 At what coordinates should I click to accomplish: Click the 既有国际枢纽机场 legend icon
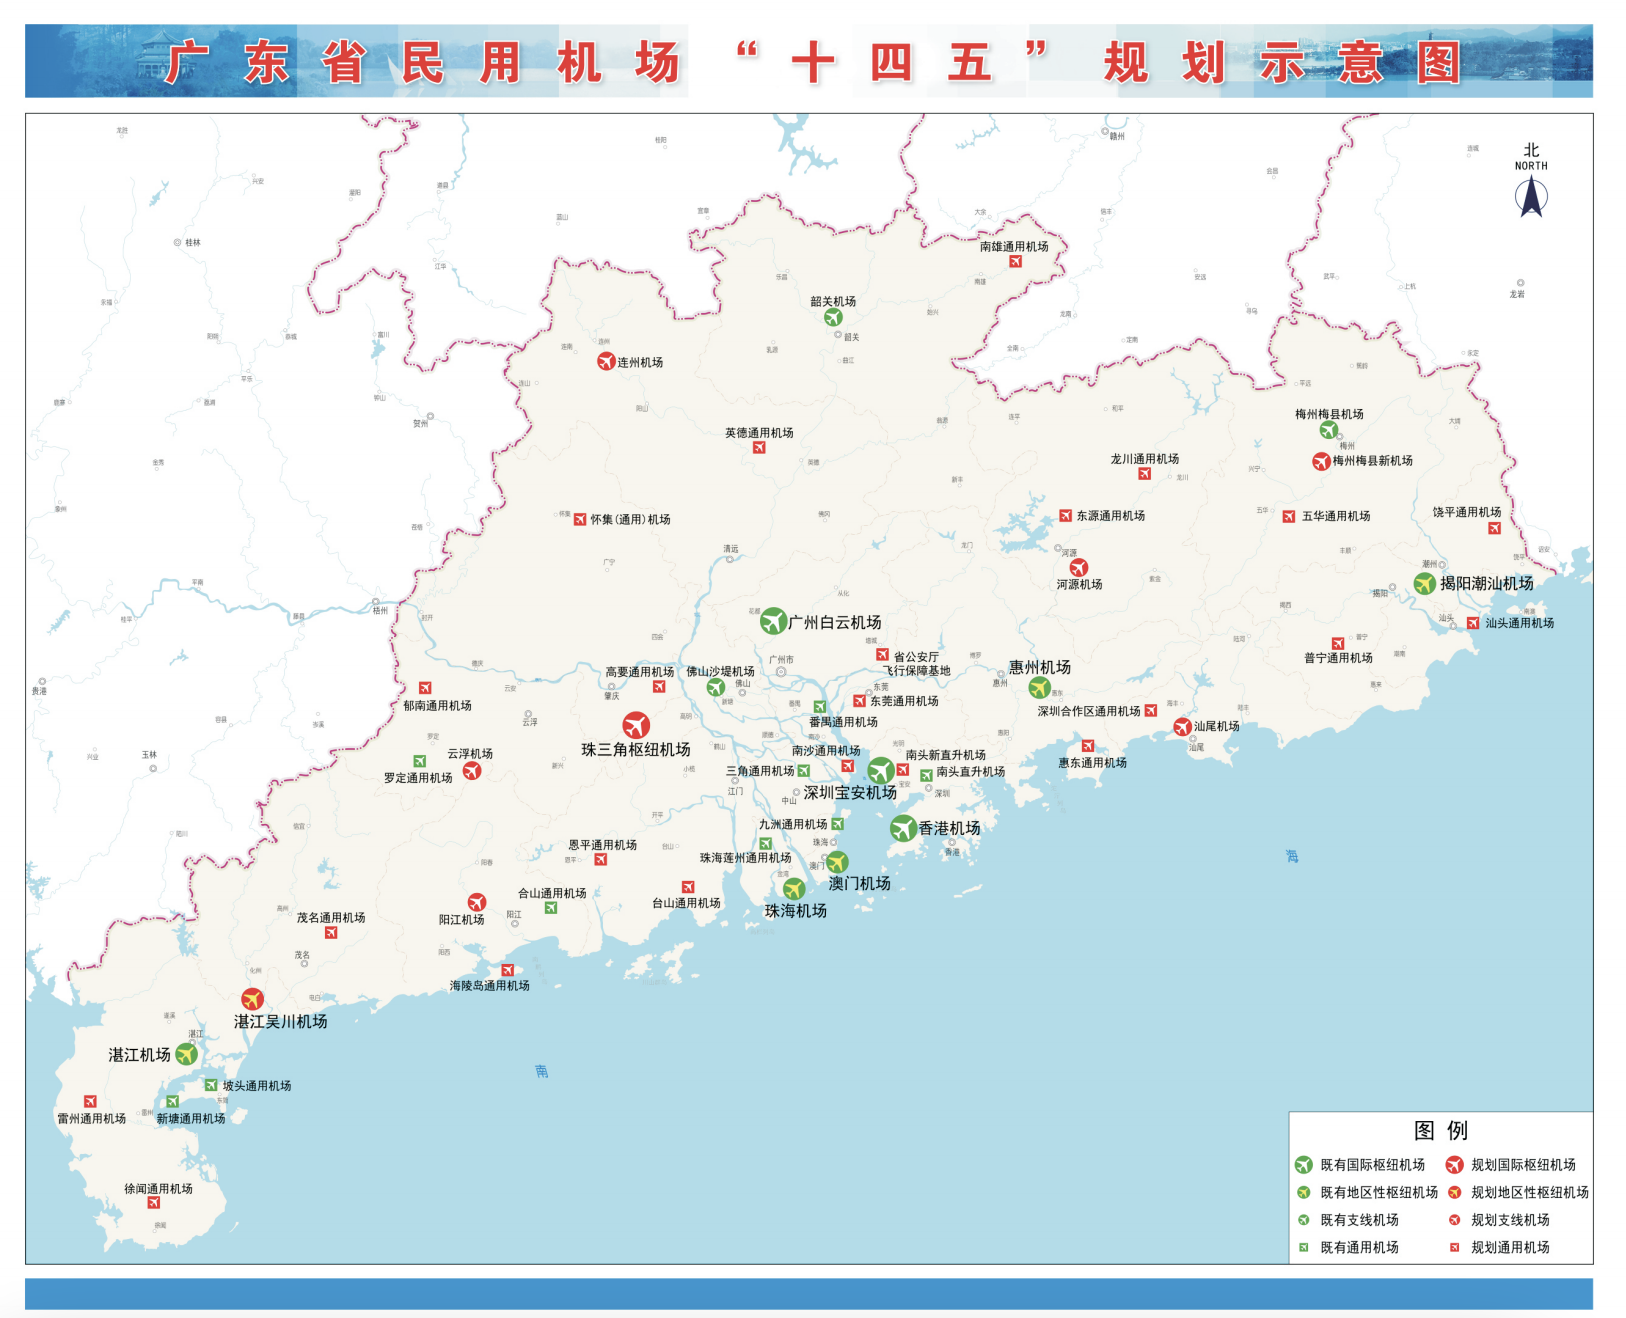coord(1303,1165)
